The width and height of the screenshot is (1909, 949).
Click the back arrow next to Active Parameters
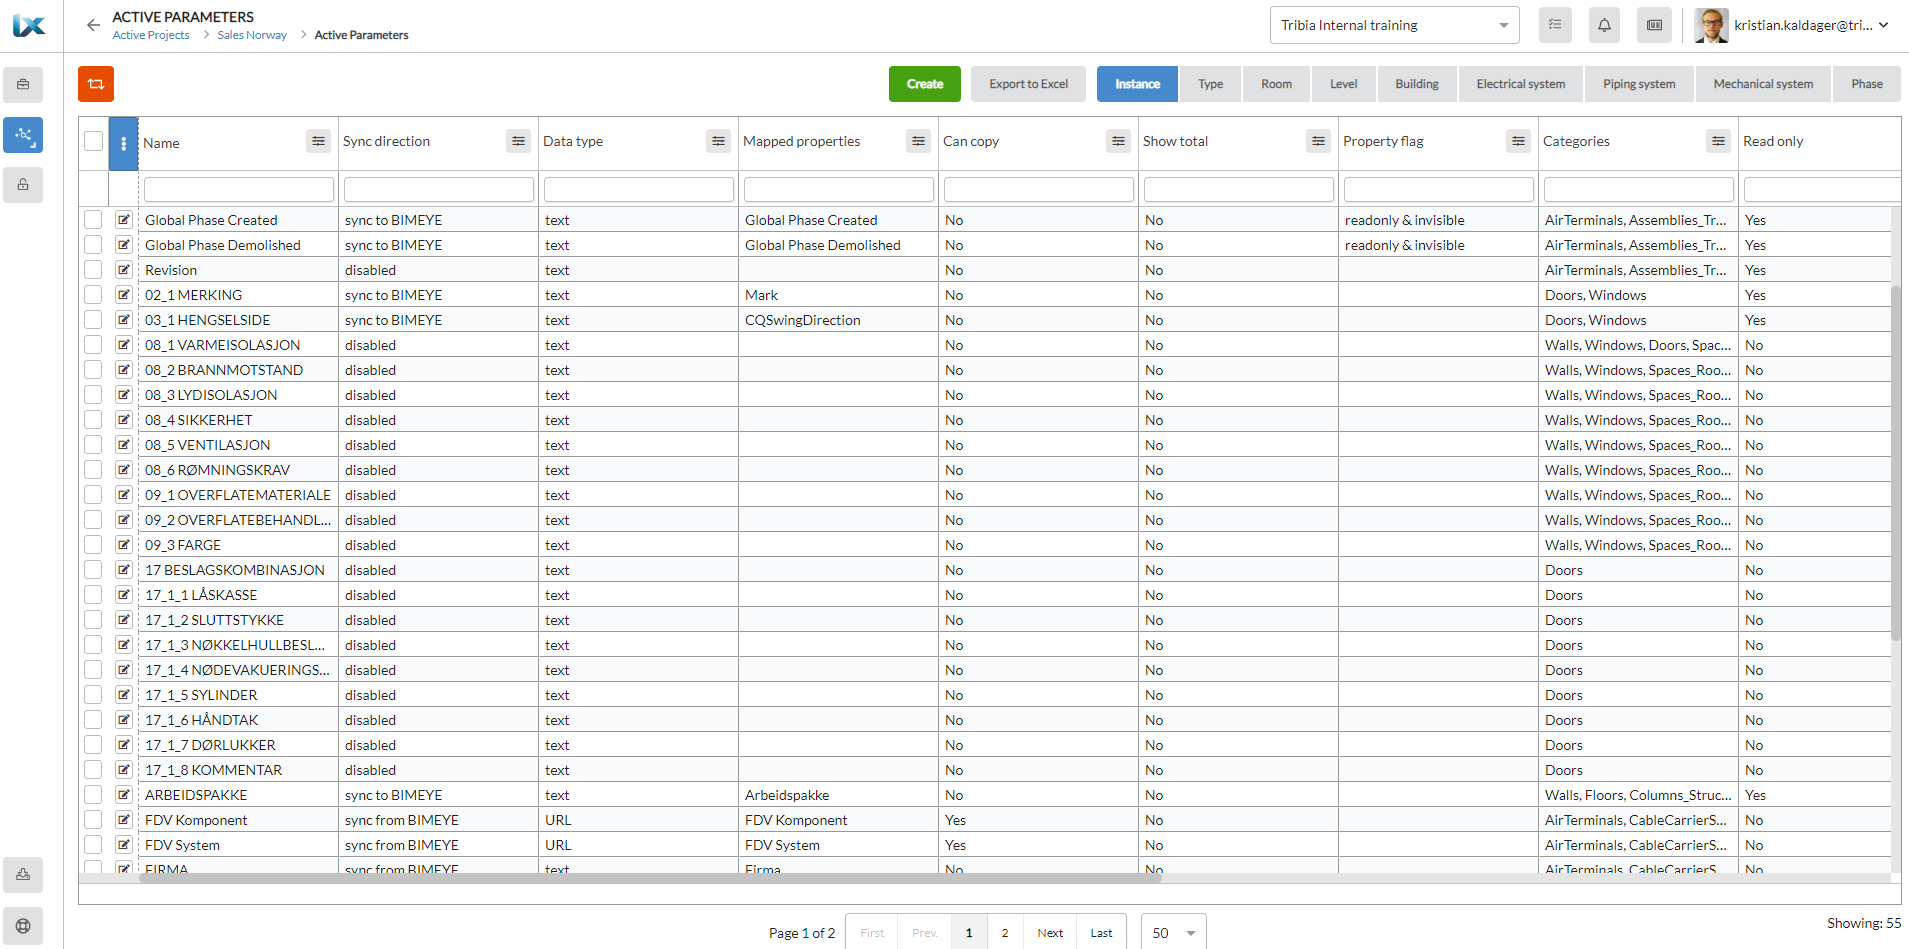[93, 25]
